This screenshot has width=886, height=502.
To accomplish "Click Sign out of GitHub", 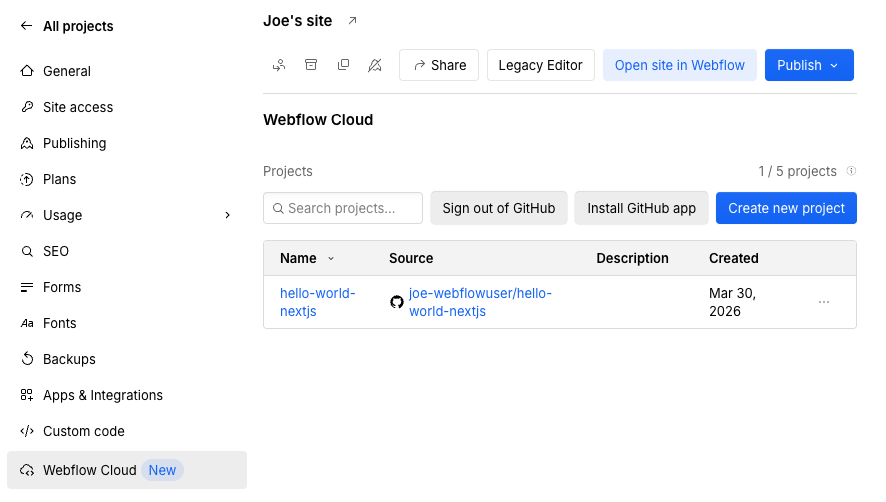I will [x=499, y=208].
